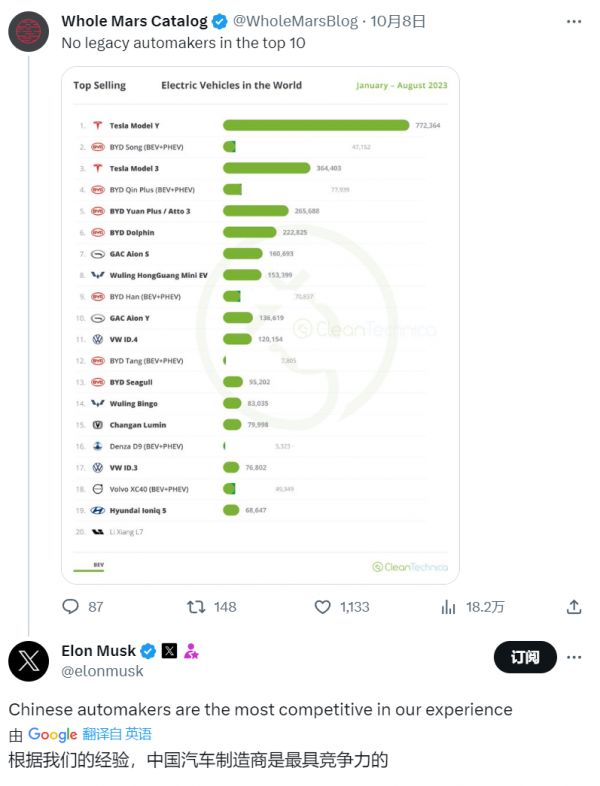Click the Whole Mars Catalog verified badge

pyautogui.click(x=220, y=21)
